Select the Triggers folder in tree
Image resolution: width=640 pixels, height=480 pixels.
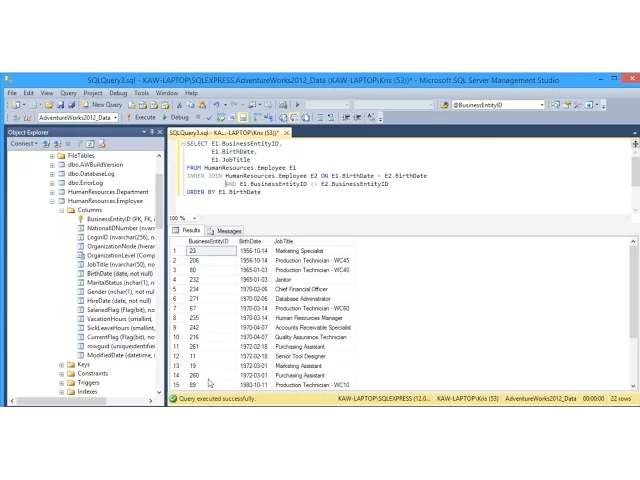point(88,383)
